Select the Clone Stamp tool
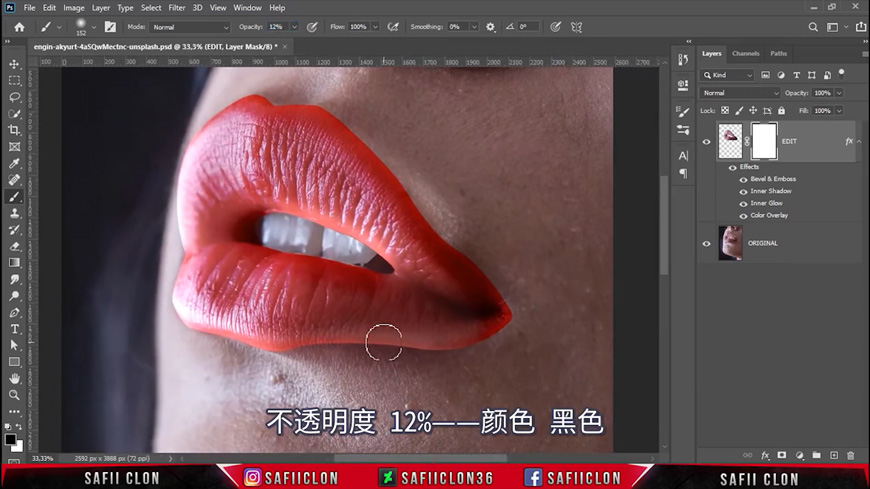Screen dimensions: 870x489 coord(14,214)
